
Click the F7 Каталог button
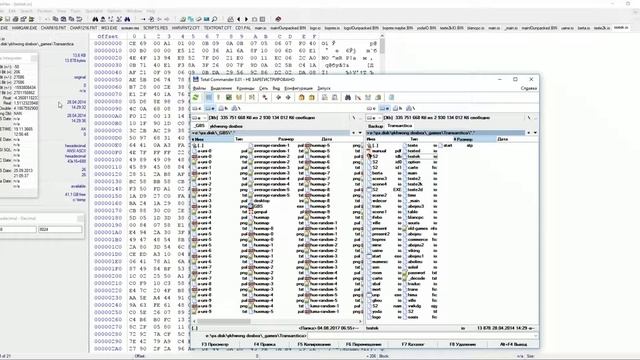coord(413,344)
